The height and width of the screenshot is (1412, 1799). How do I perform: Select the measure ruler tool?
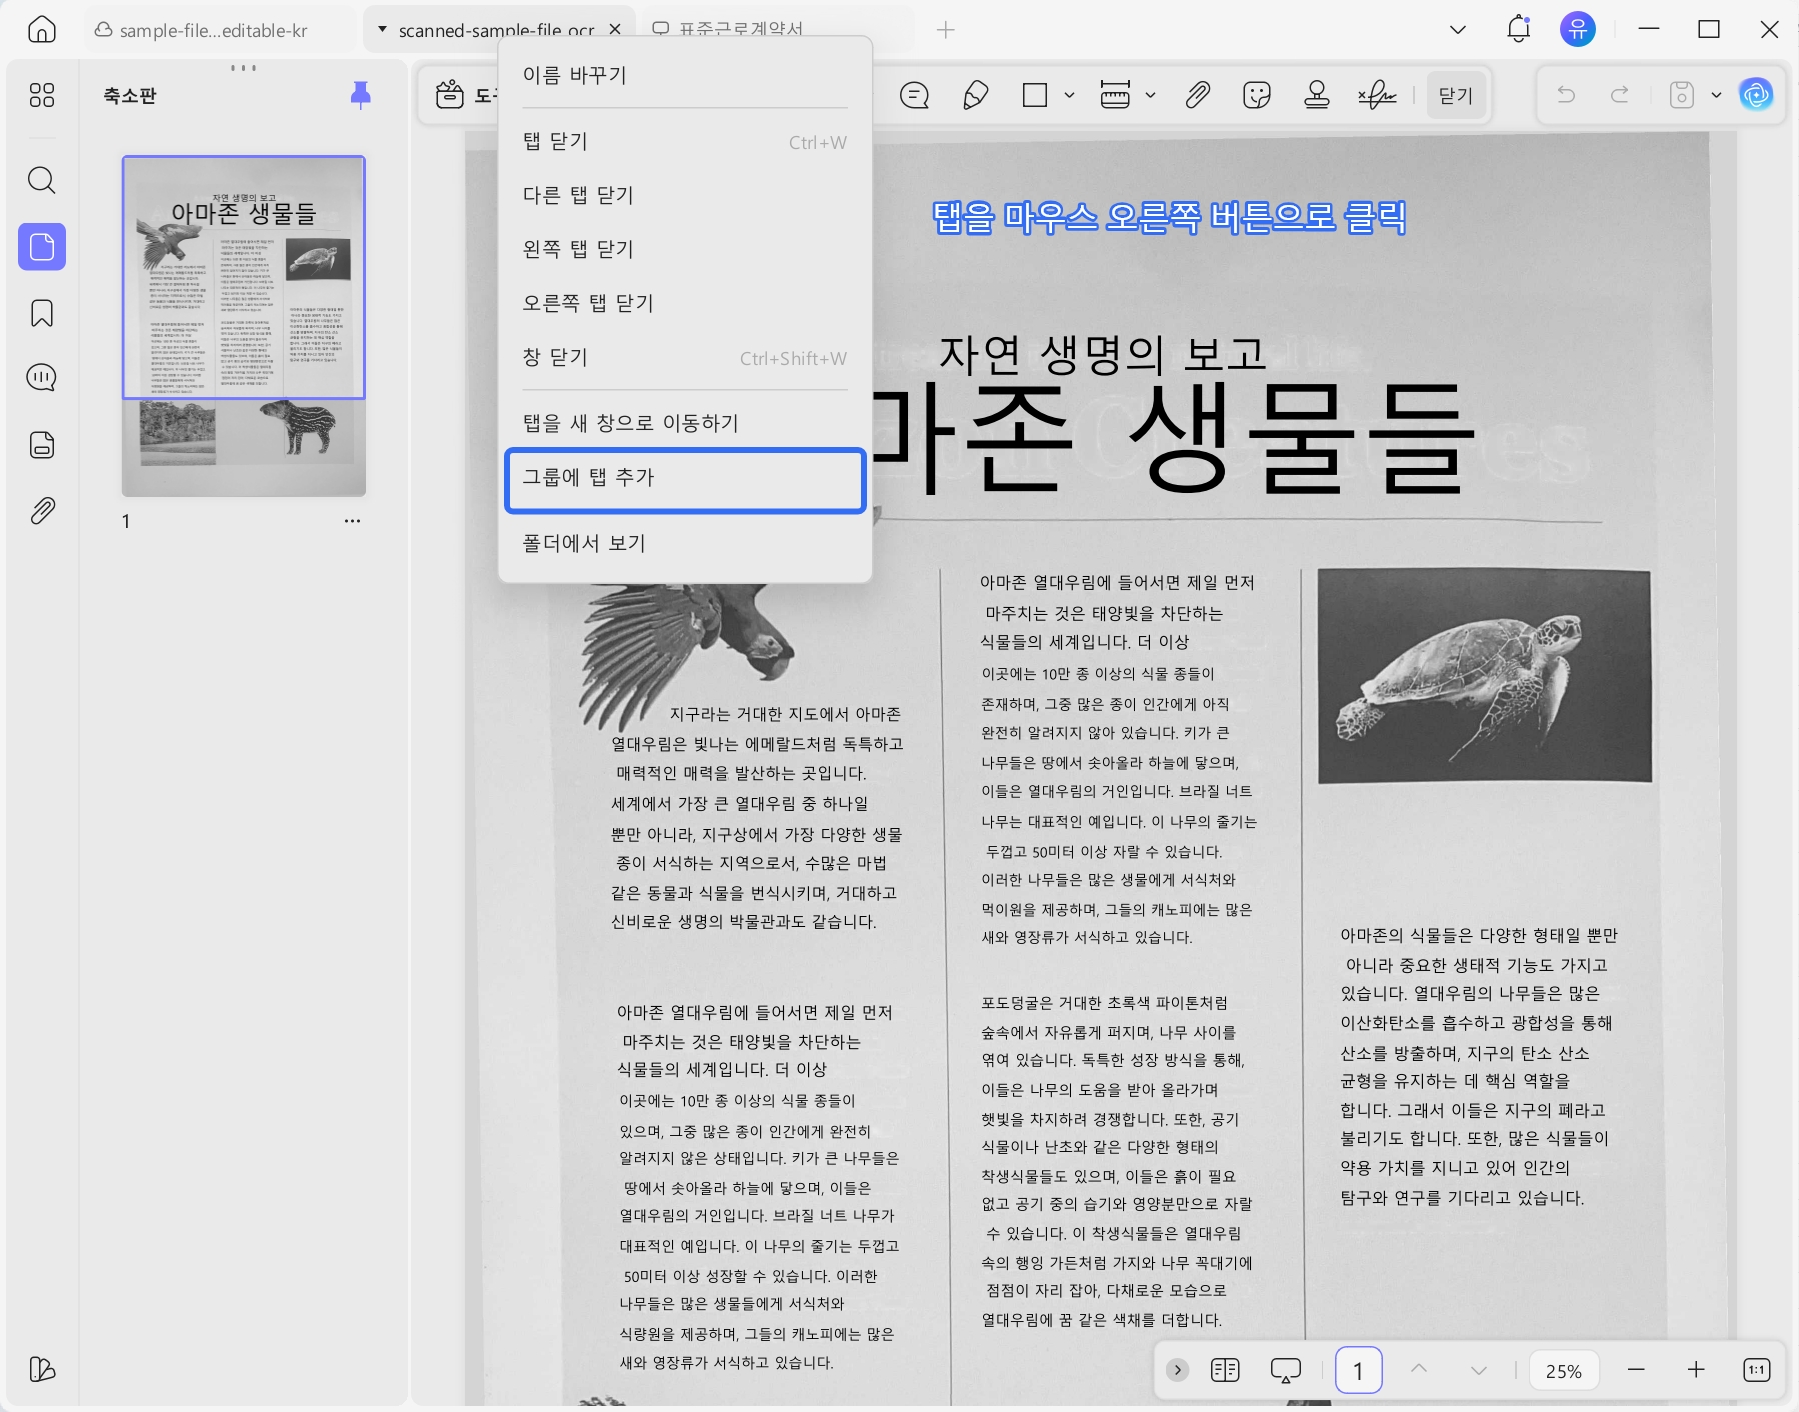pos(1115,95)
